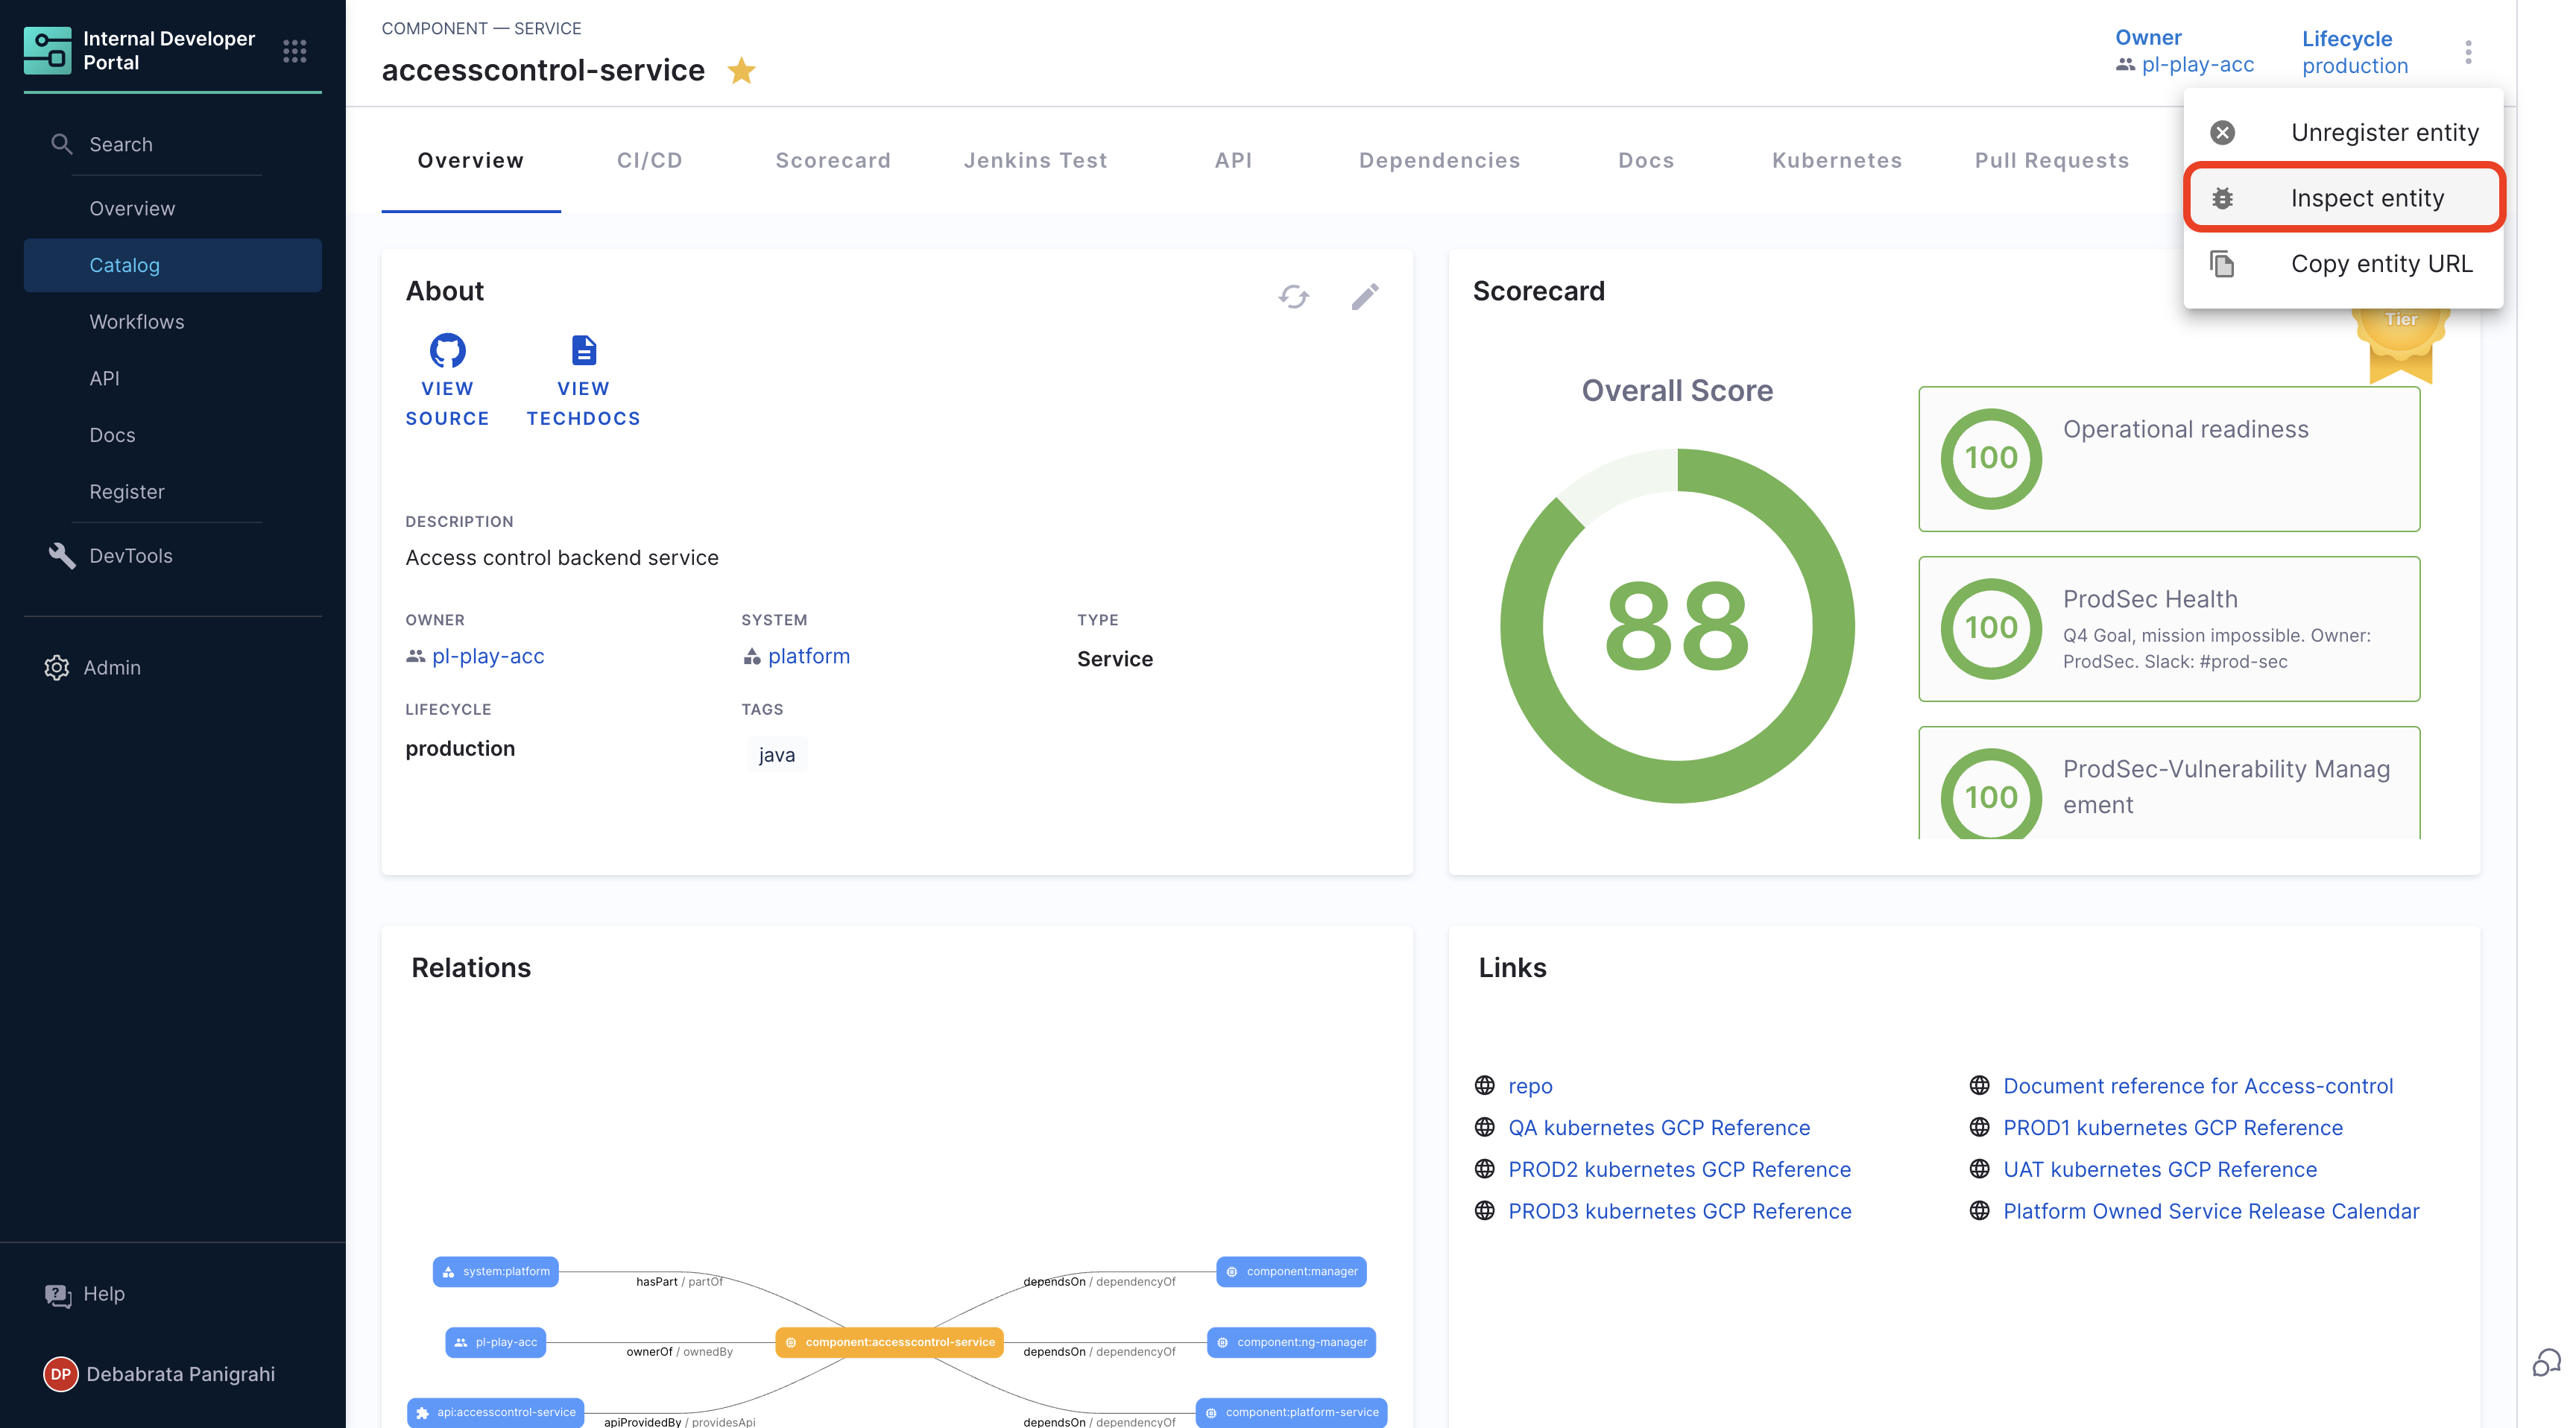
Task: Click the component:ng-manager node in Relations graph
Action: tap(1293, 1342)
